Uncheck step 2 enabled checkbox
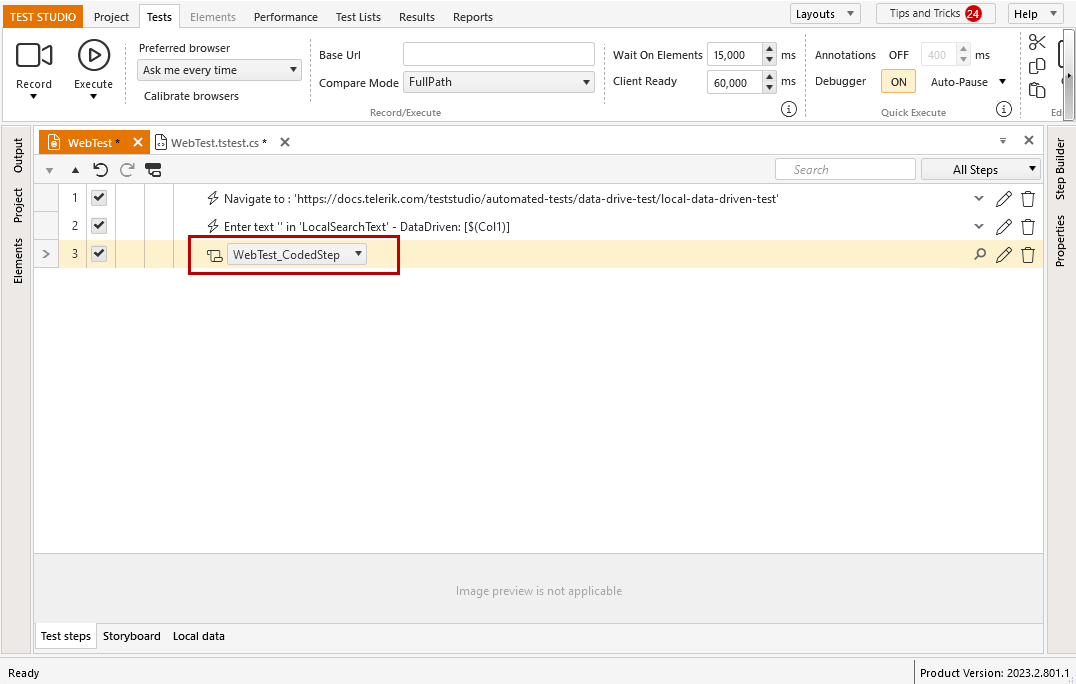This screenshot has width=1076, height=684. coord(99,225)
